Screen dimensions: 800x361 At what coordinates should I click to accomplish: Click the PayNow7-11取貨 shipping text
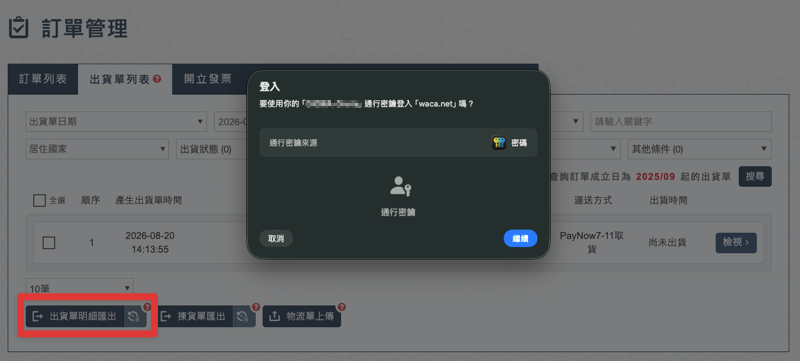(592, 243)
